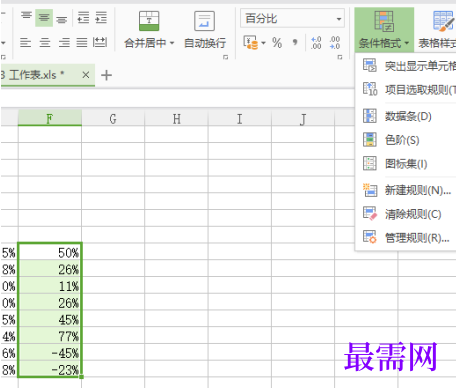Image resolution: width=456 pixels, height=388 pixels.
Task: Click the Auto Wrap (自动换行) button
Action: [x=205, y=30]
